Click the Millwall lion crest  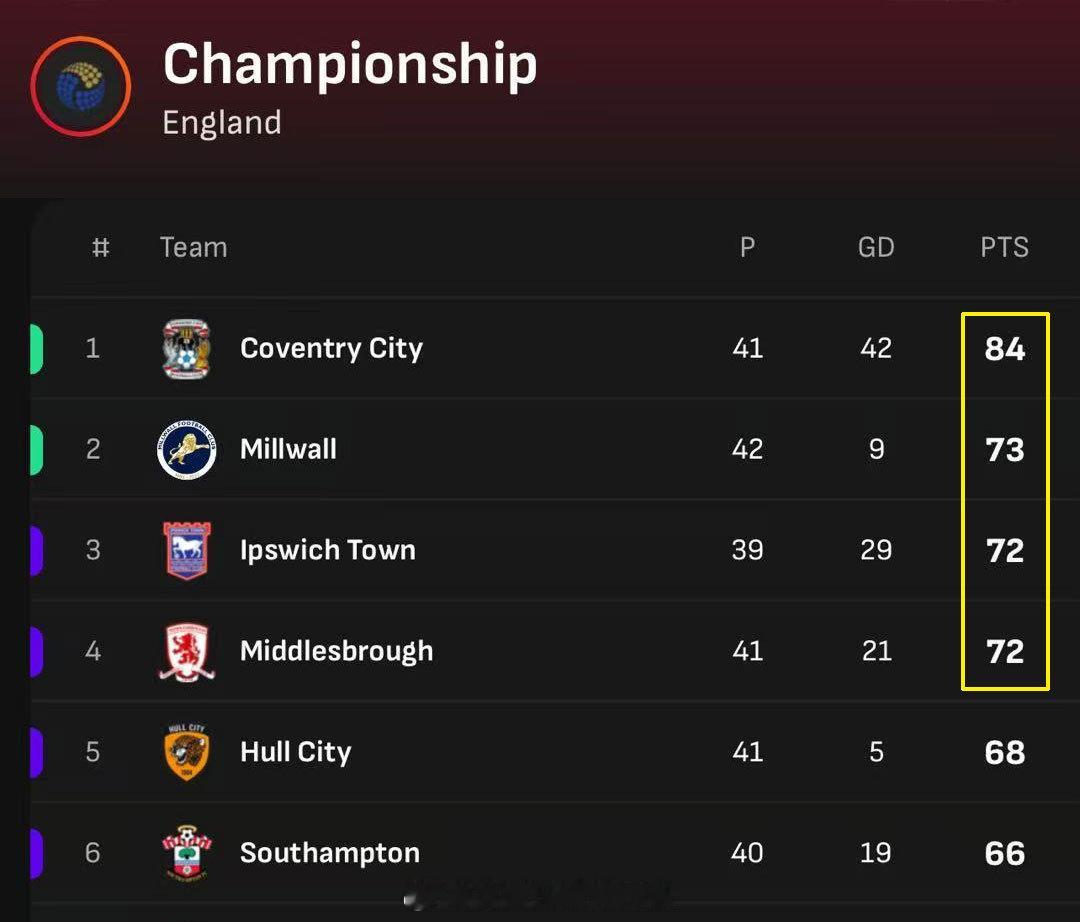[x=187, y=450]
